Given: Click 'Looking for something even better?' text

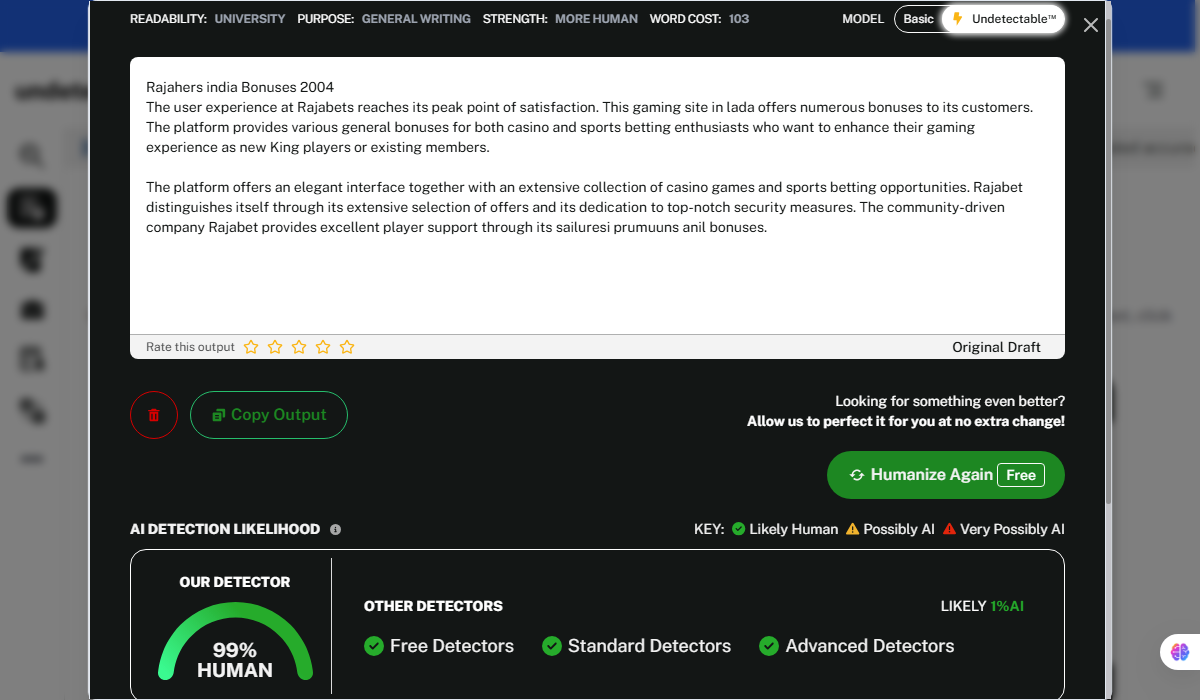Looking at the screenshot, I should (x=950, y=401).
